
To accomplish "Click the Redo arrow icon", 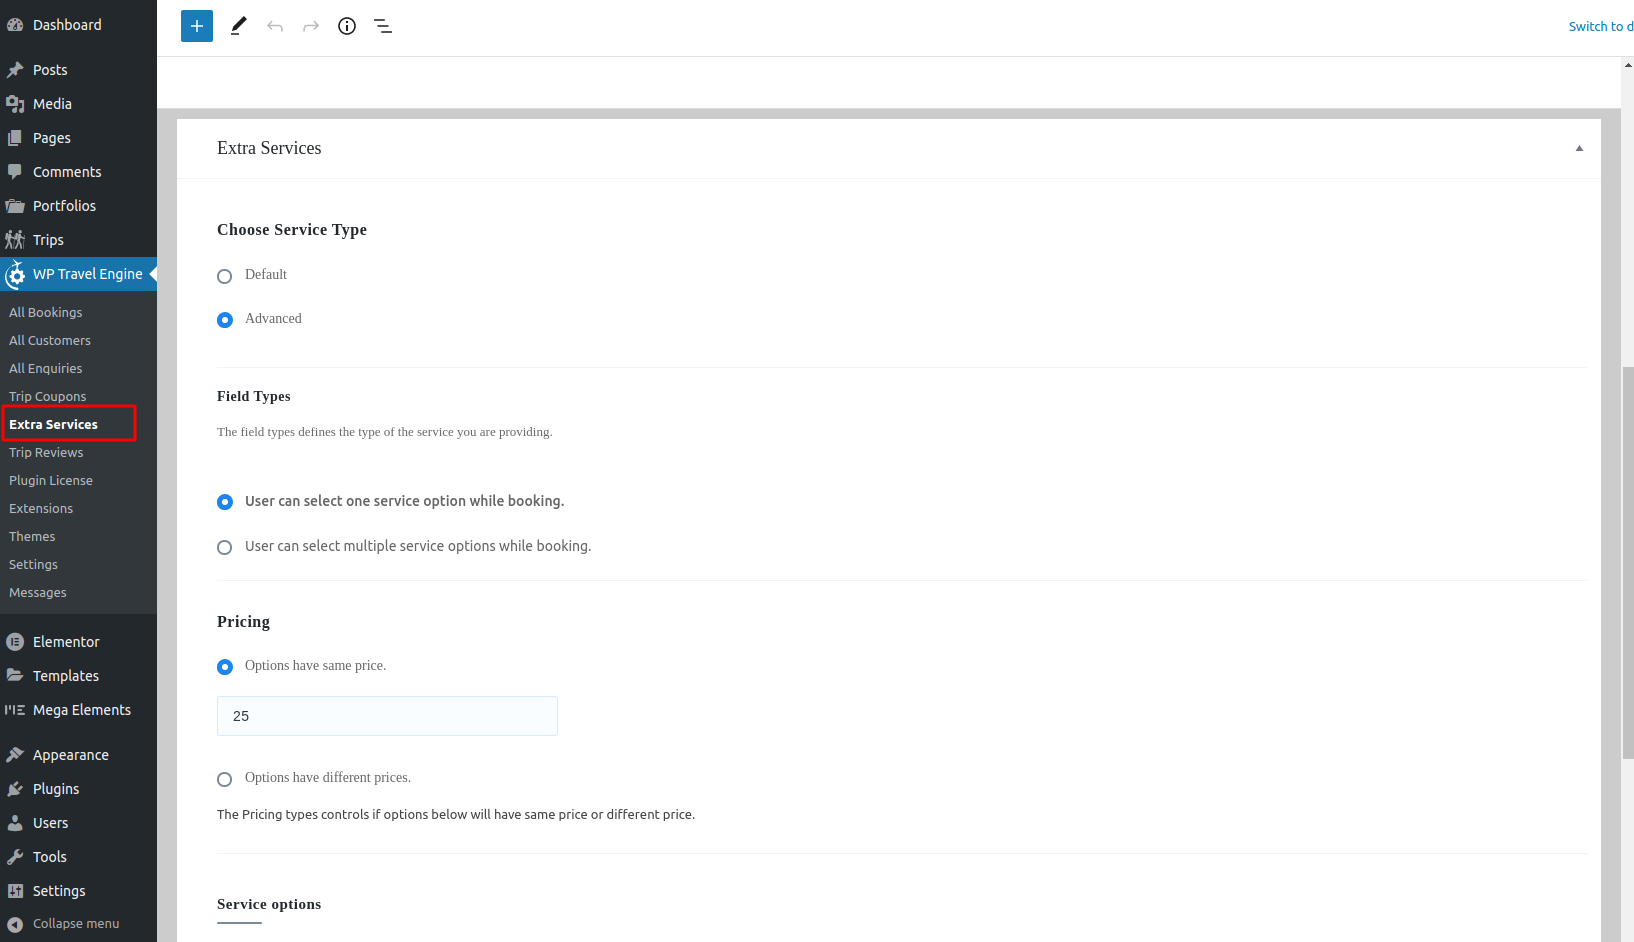I will pyautogui.click(x=311, y=26).
